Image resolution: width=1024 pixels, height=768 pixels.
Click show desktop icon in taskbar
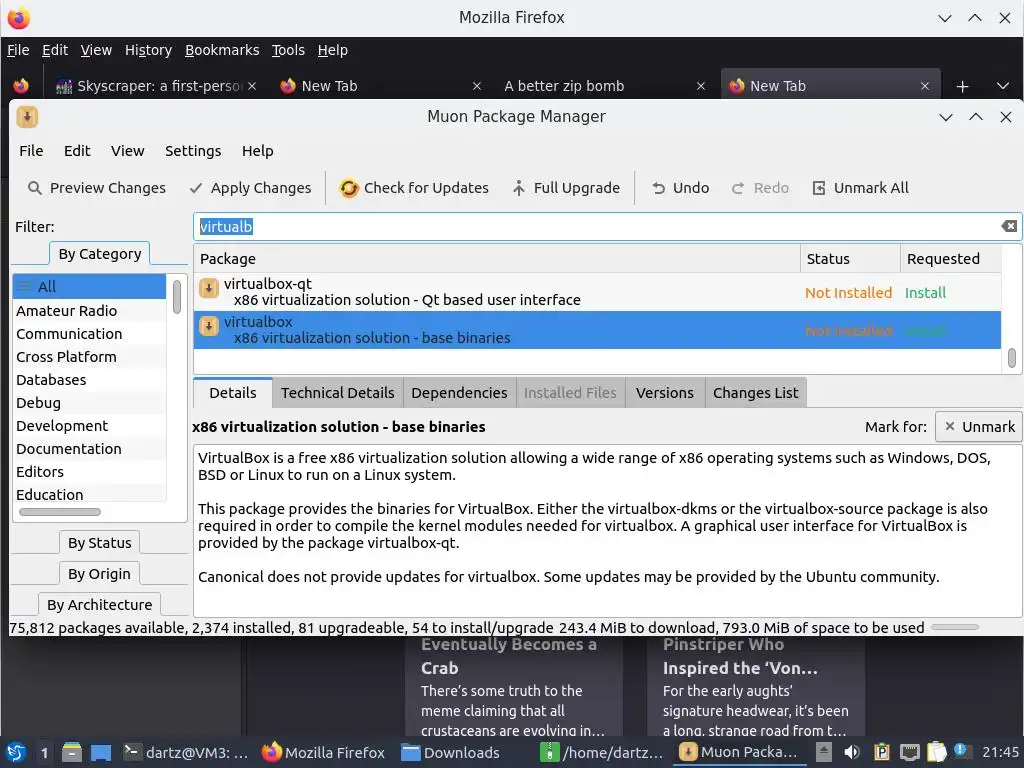101,752
